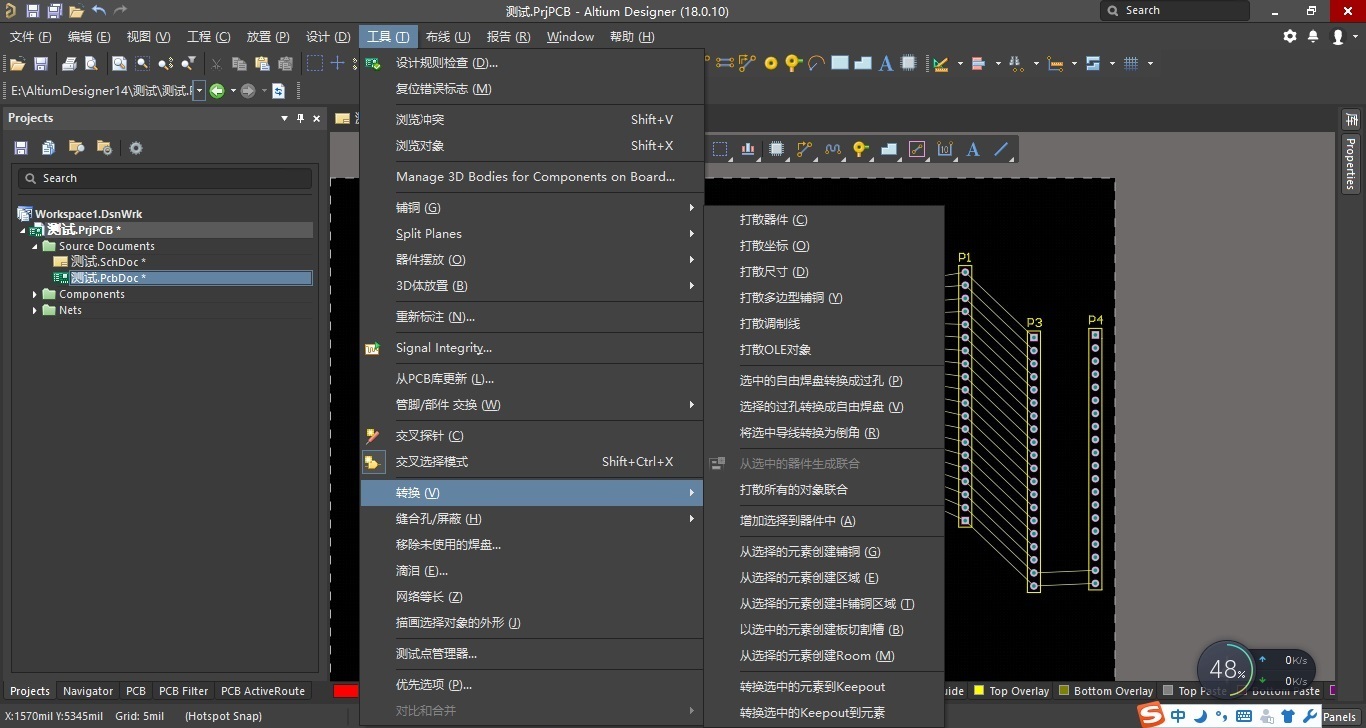Open the file path dropdown arrow
The height and width of the screenshot is (728, 1366).
click(x=199, y=91)
